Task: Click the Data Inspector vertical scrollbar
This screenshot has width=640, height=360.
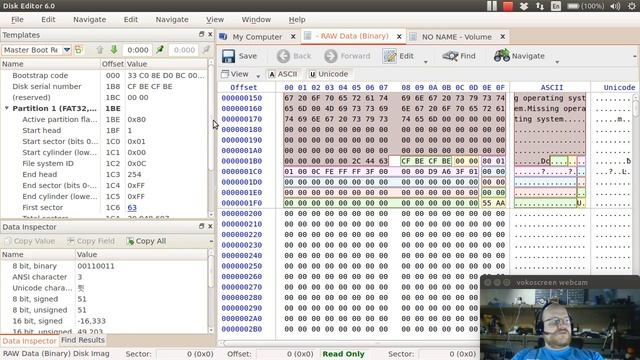Action: tap(211, 292)
